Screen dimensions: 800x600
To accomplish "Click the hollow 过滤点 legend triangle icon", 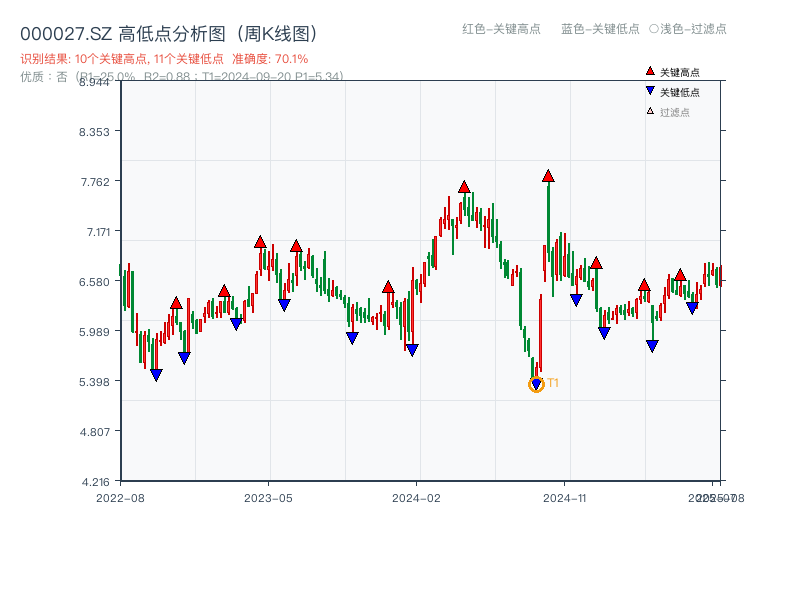I will click(650, 111).
